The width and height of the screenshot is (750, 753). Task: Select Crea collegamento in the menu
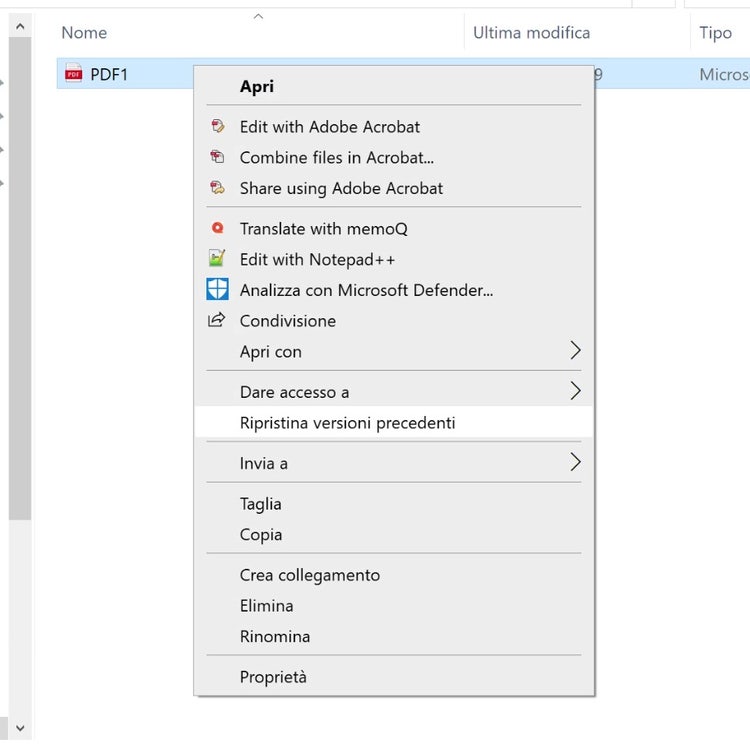[x=310, y=575]
